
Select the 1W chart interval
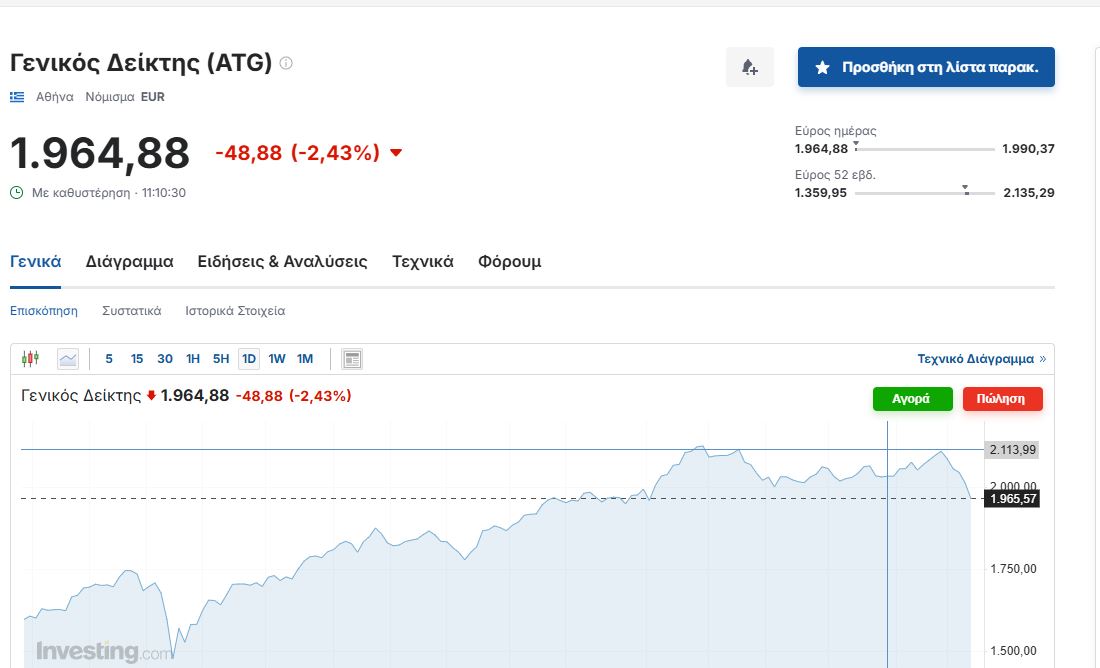277,358
